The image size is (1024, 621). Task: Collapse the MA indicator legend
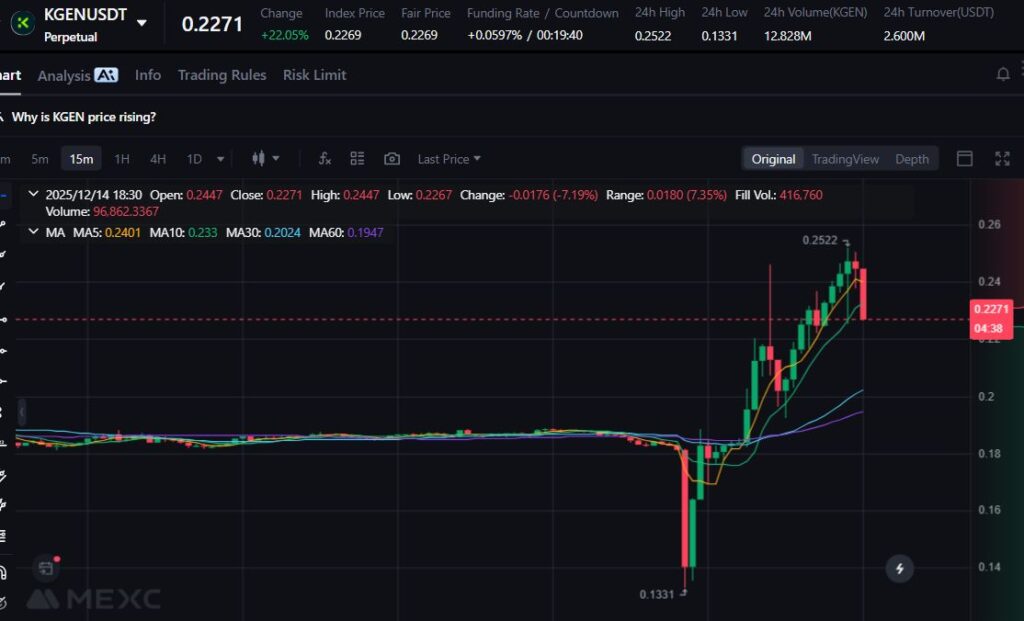click(34, 232)
